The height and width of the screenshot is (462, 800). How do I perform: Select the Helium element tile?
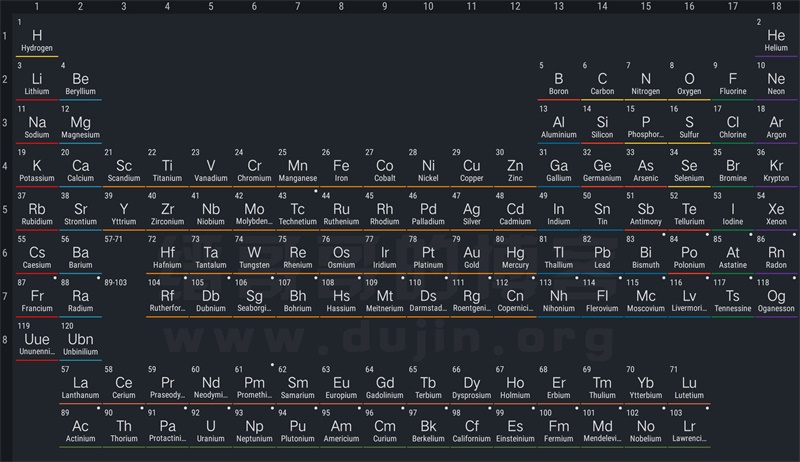(x=776, y=36)
